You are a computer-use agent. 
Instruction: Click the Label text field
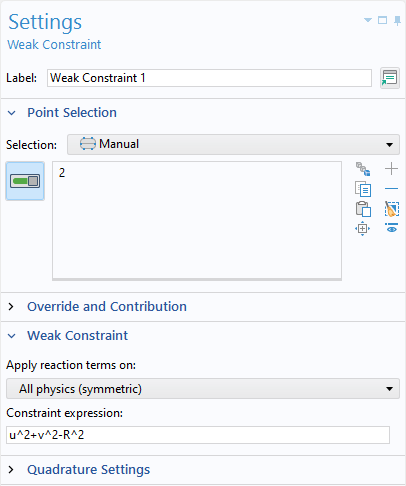point(209,78)
